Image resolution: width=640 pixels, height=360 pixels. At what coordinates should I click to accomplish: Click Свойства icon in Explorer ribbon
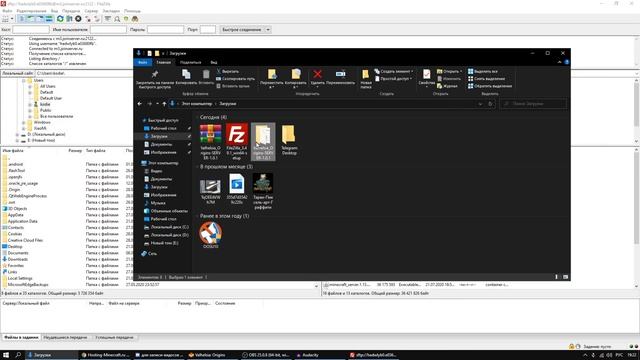(427, 74)
